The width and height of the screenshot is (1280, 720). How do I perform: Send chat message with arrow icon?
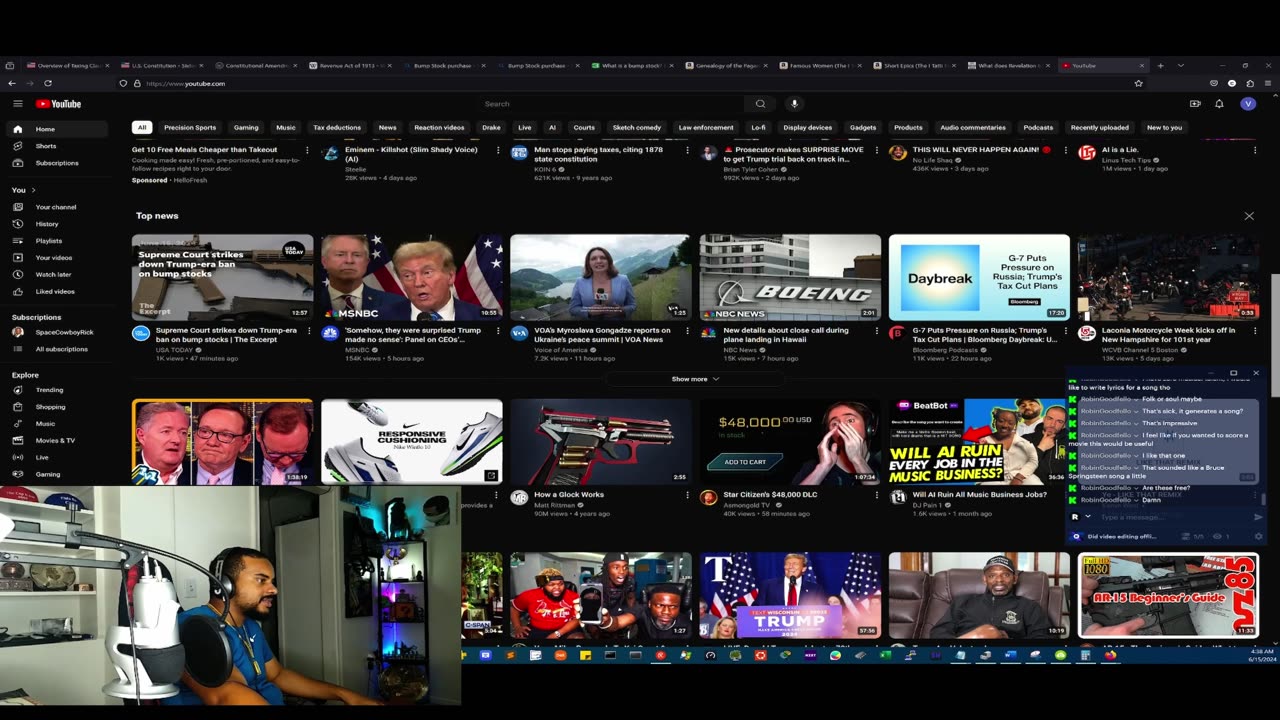1258,517
